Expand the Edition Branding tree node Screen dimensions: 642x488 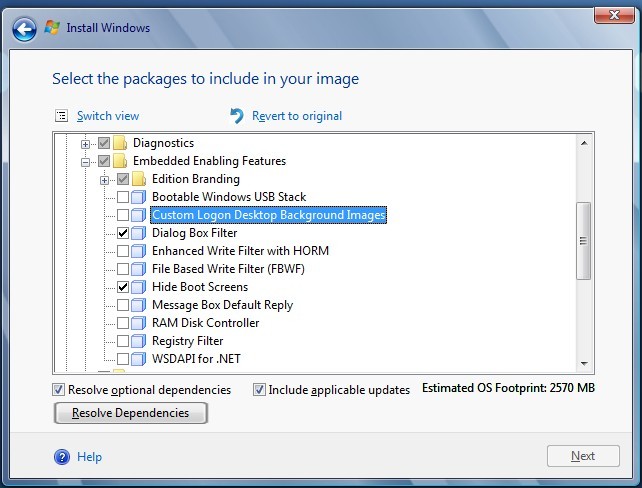coord(104,180)
